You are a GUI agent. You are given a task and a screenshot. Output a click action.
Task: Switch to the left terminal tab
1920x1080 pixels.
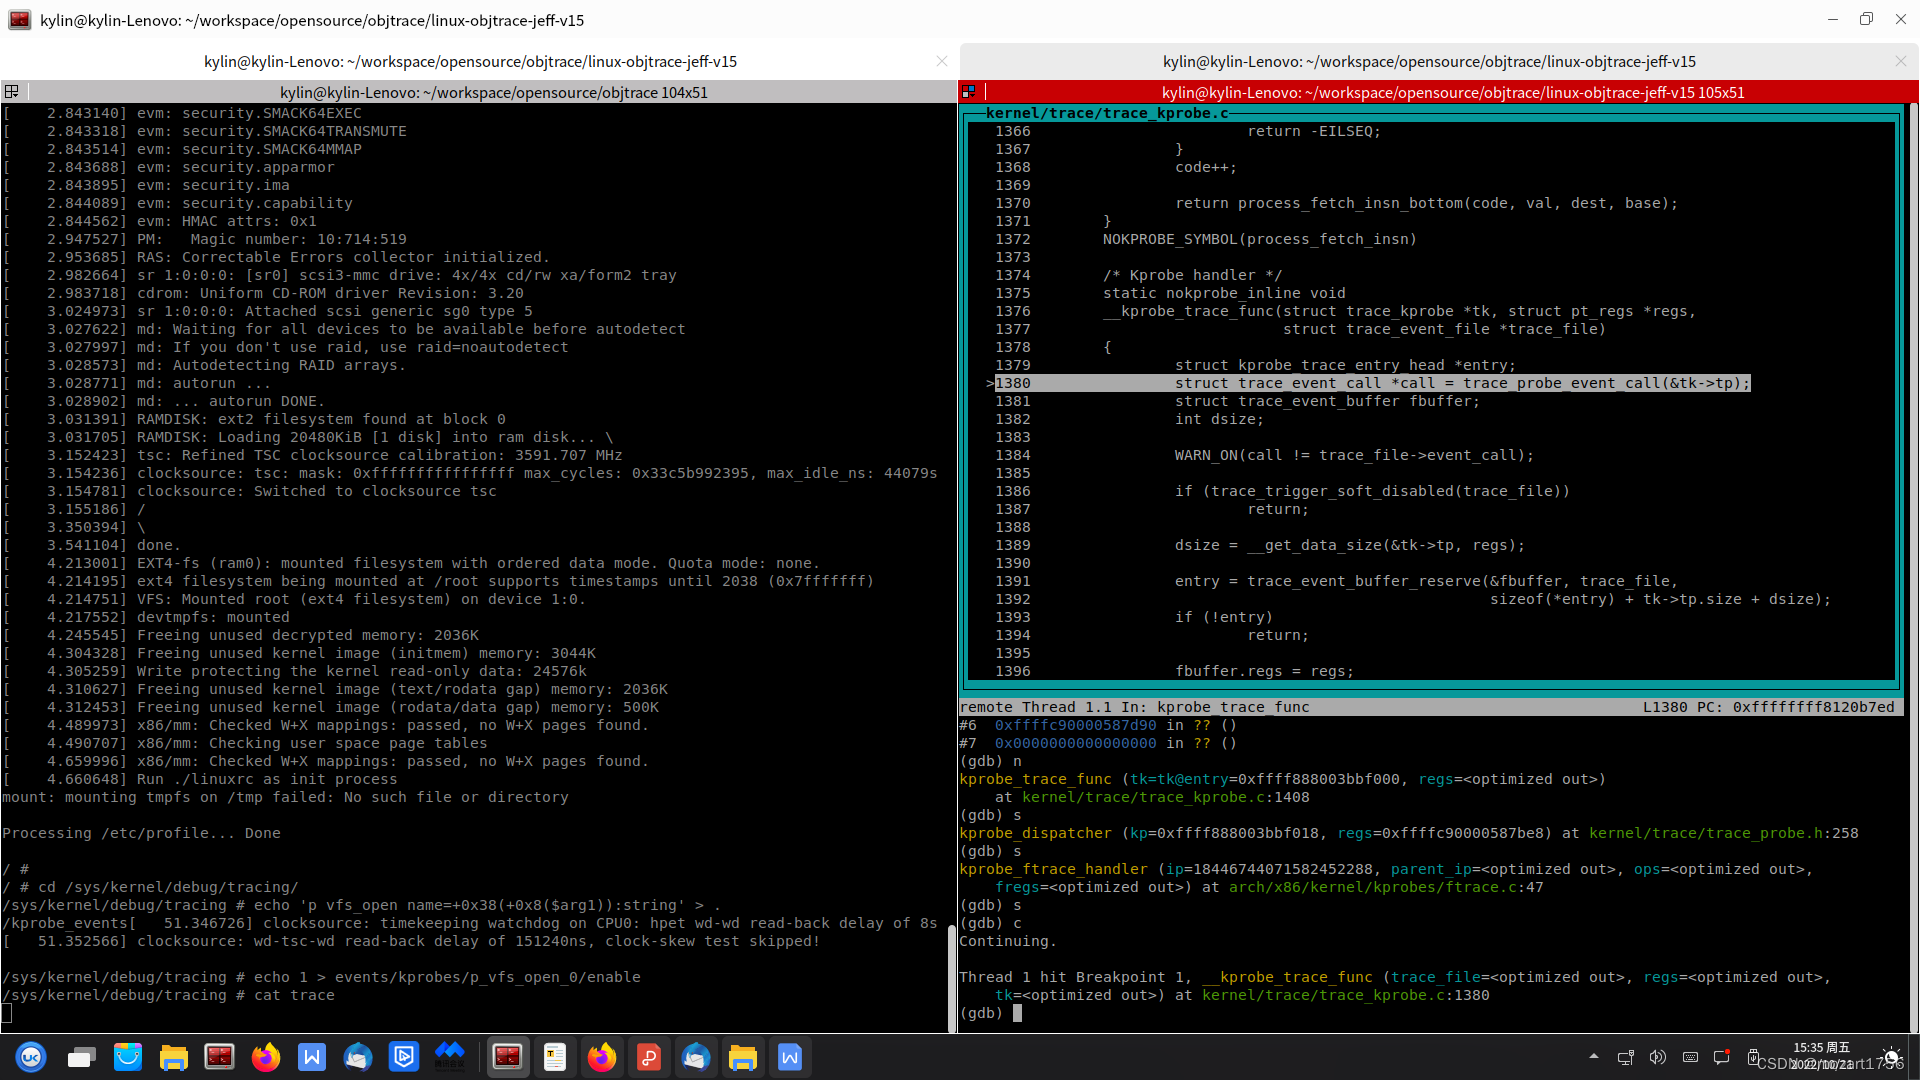tap(470, 61)
